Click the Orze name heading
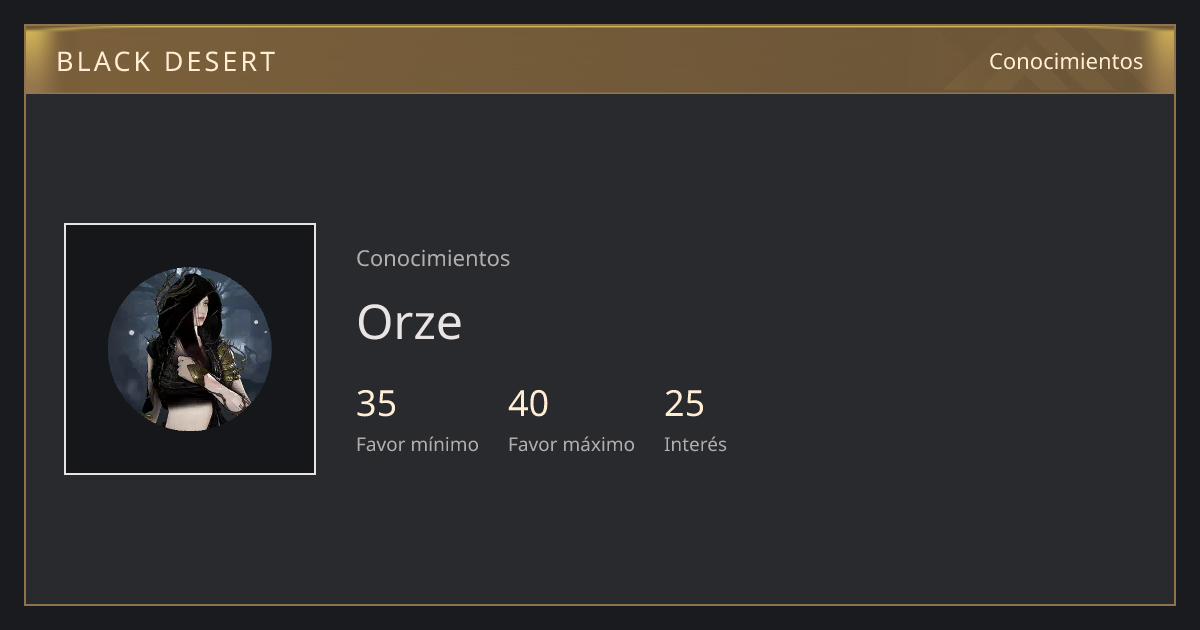 click(409, 322)
